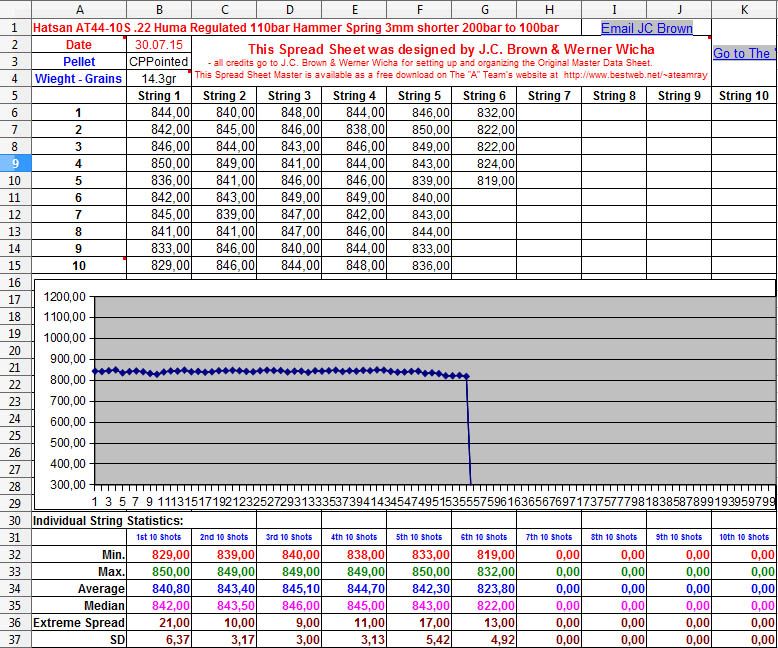Click the Median row label
The height and width of the screenshot is (648, 778).
79,605
